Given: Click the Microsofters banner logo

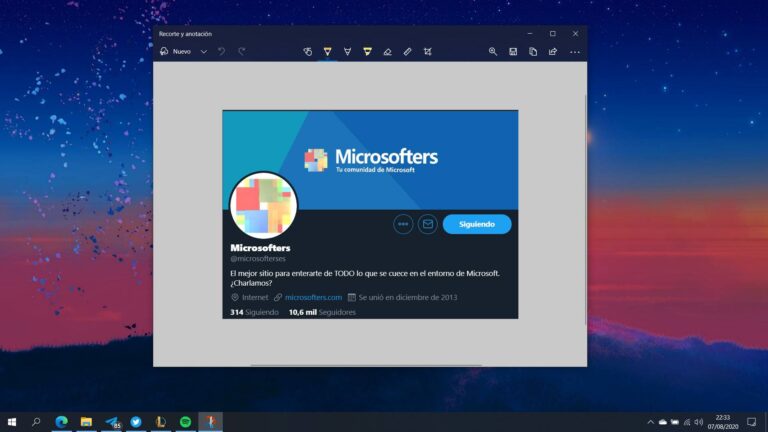Looking at the screenshot, I should coord(371,160).
